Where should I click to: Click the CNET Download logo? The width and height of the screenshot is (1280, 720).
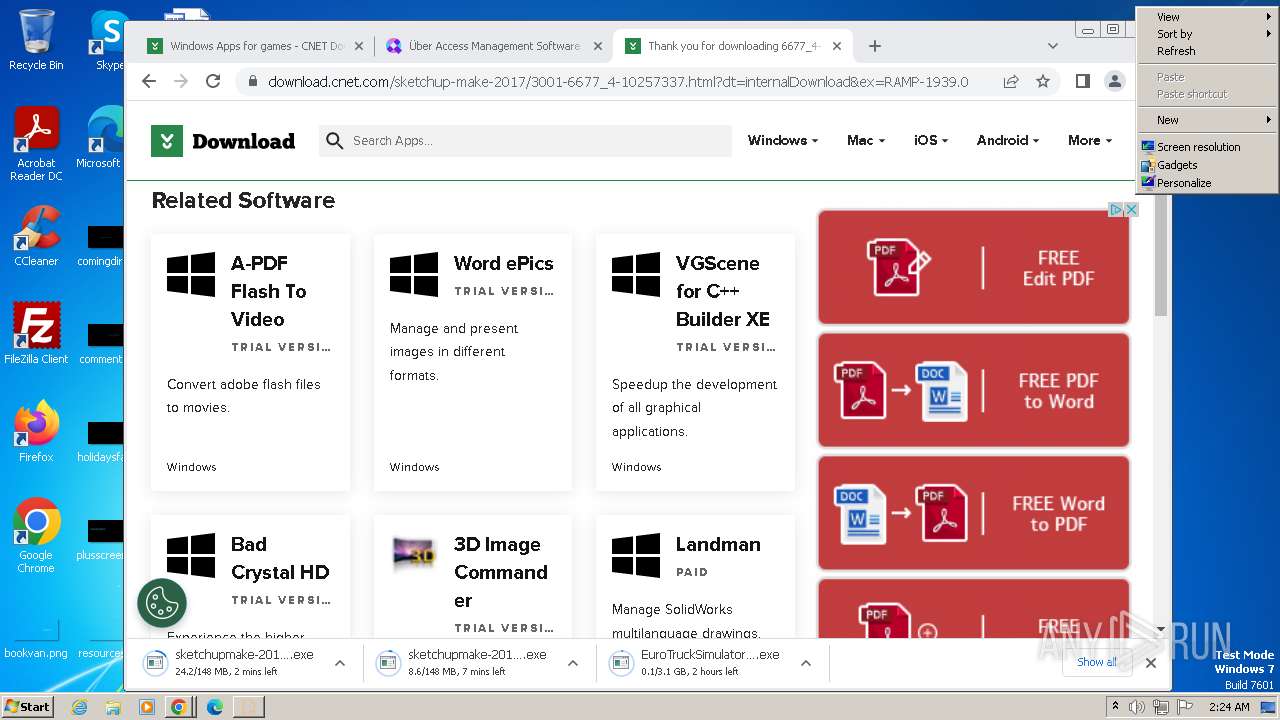223,141
